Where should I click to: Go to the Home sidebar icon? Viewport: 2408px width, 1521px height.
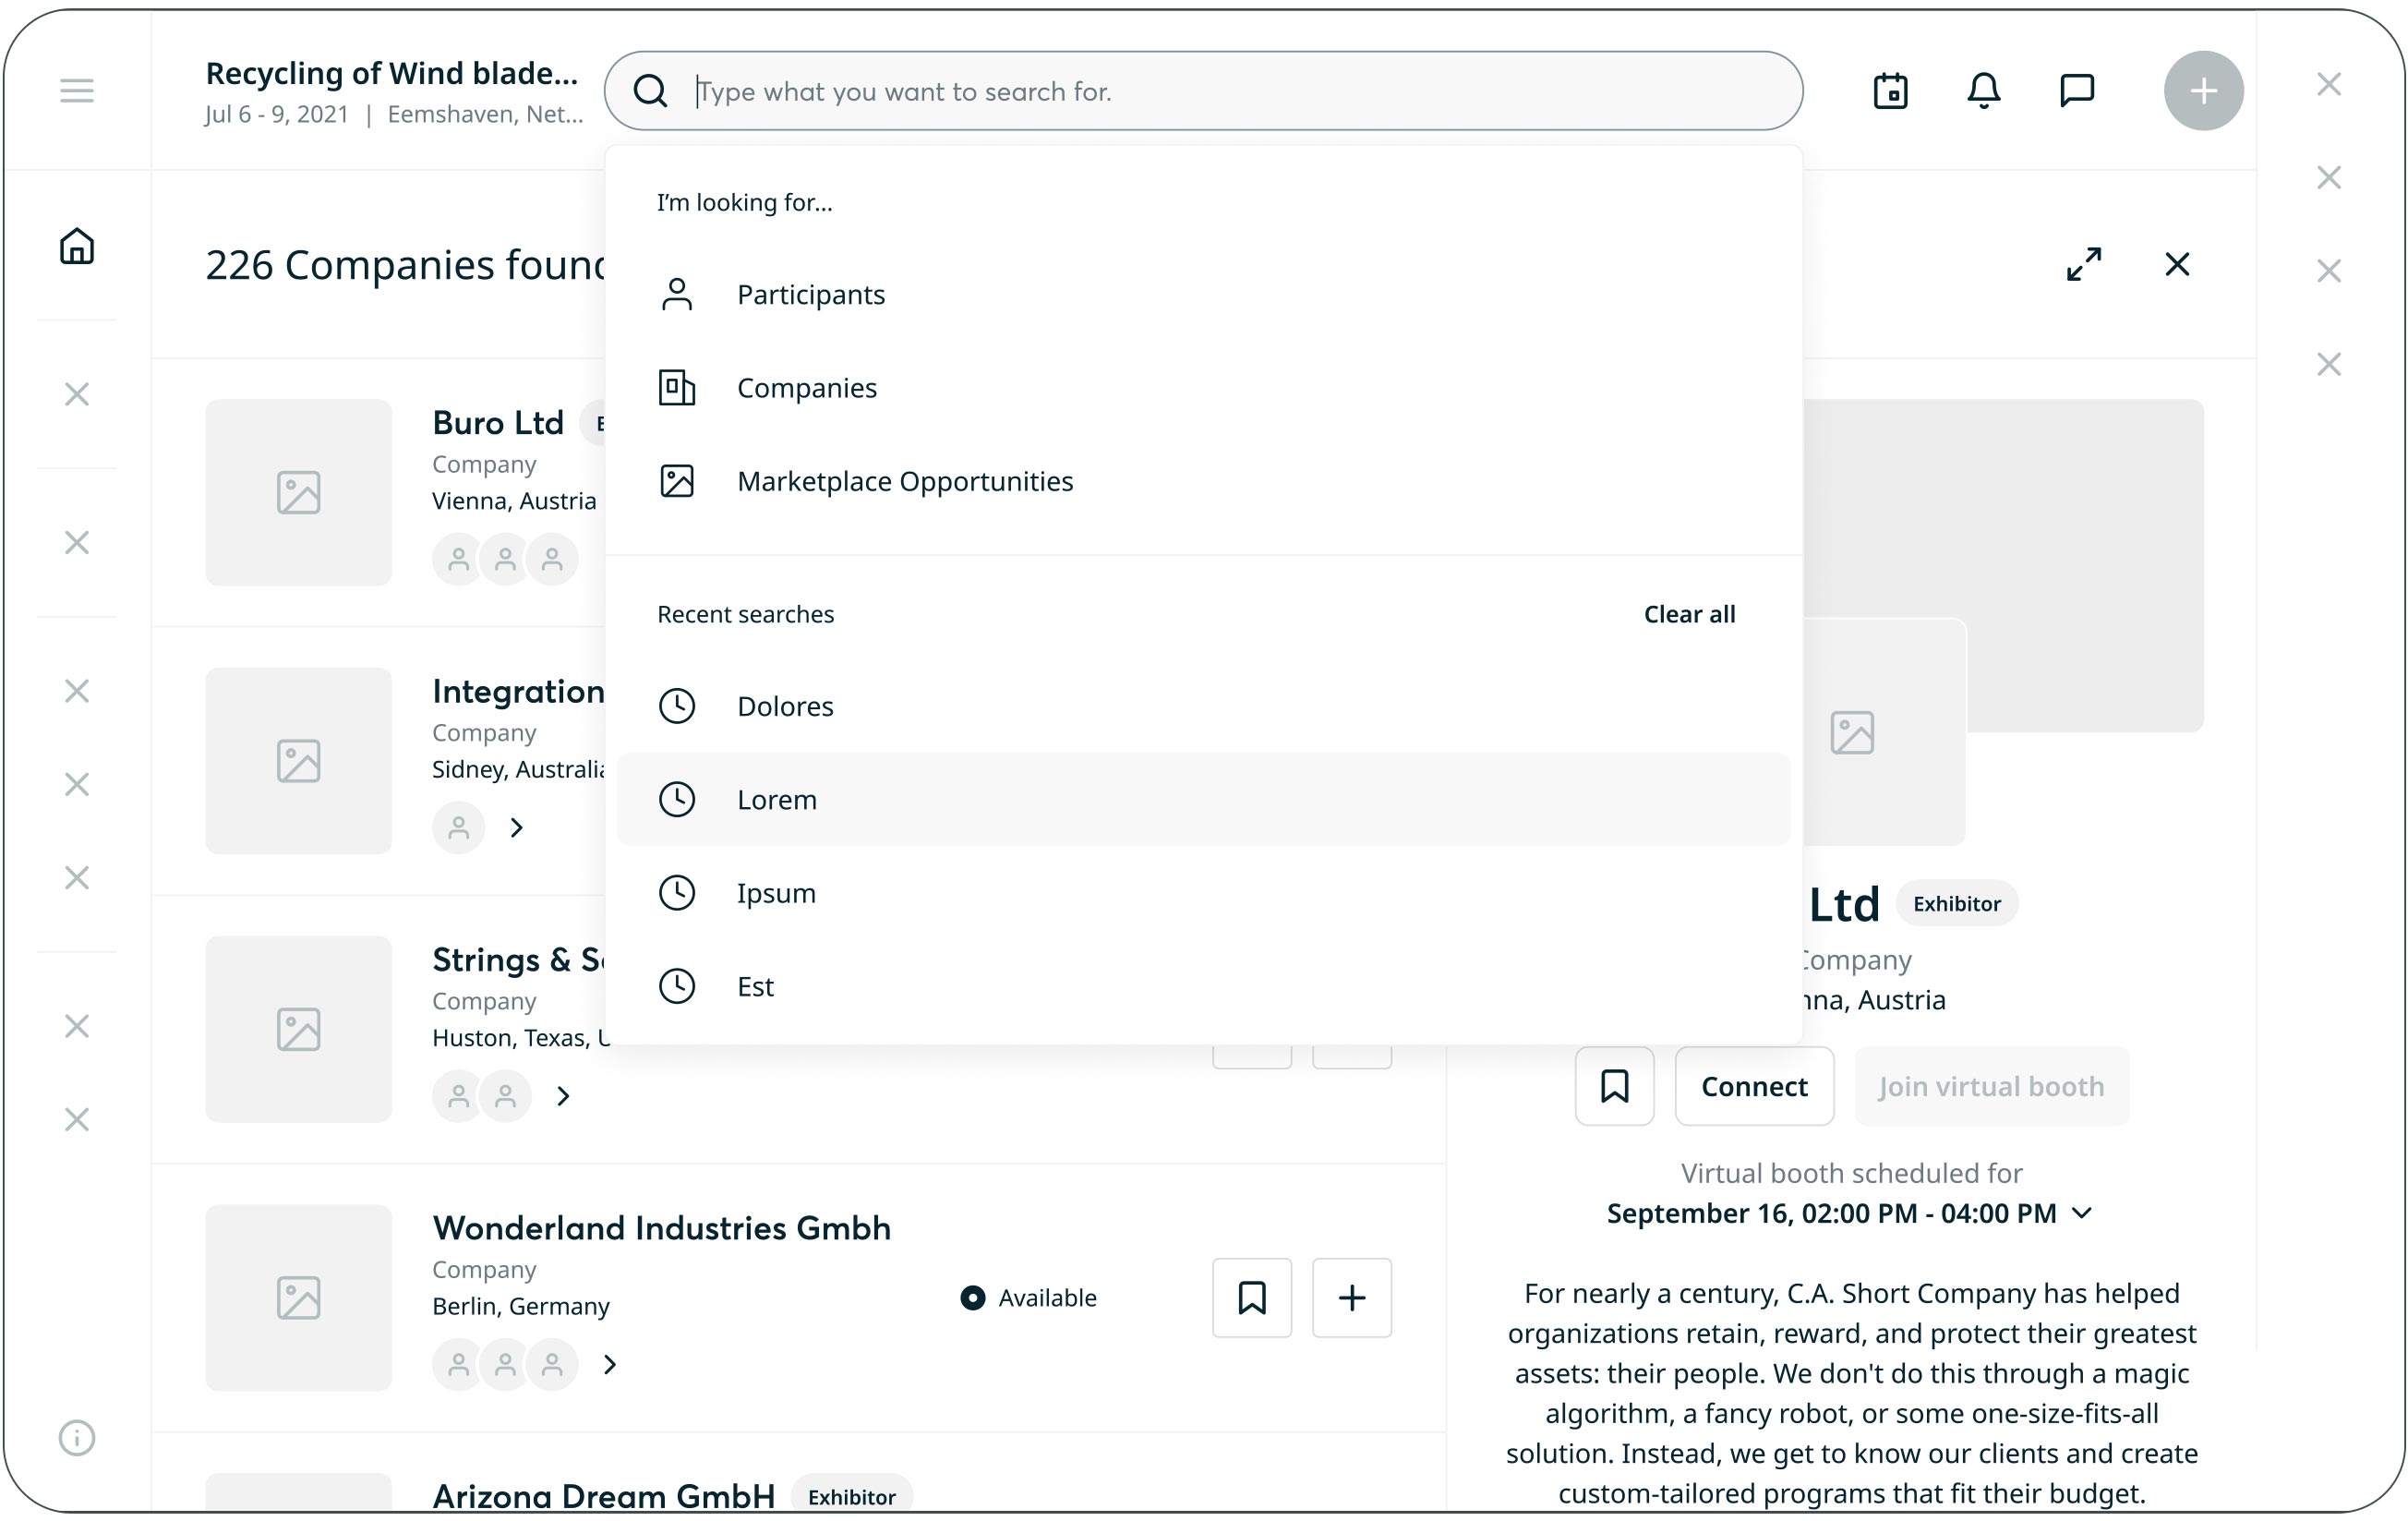(76, 246)
